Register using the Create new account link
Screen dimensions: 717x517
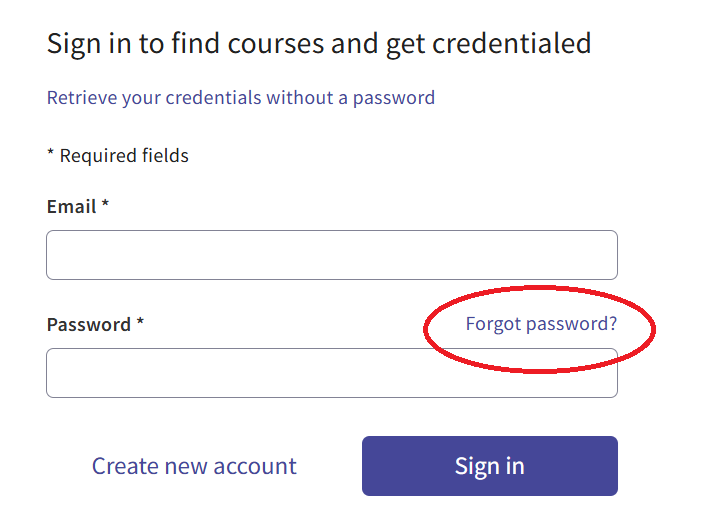[x=194, y=466]
